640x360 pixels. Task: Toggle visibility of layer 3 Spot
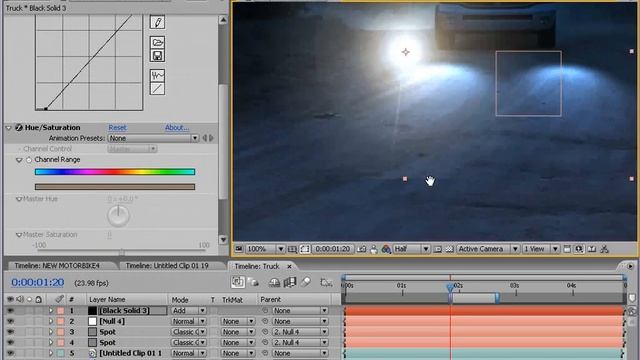10,332
